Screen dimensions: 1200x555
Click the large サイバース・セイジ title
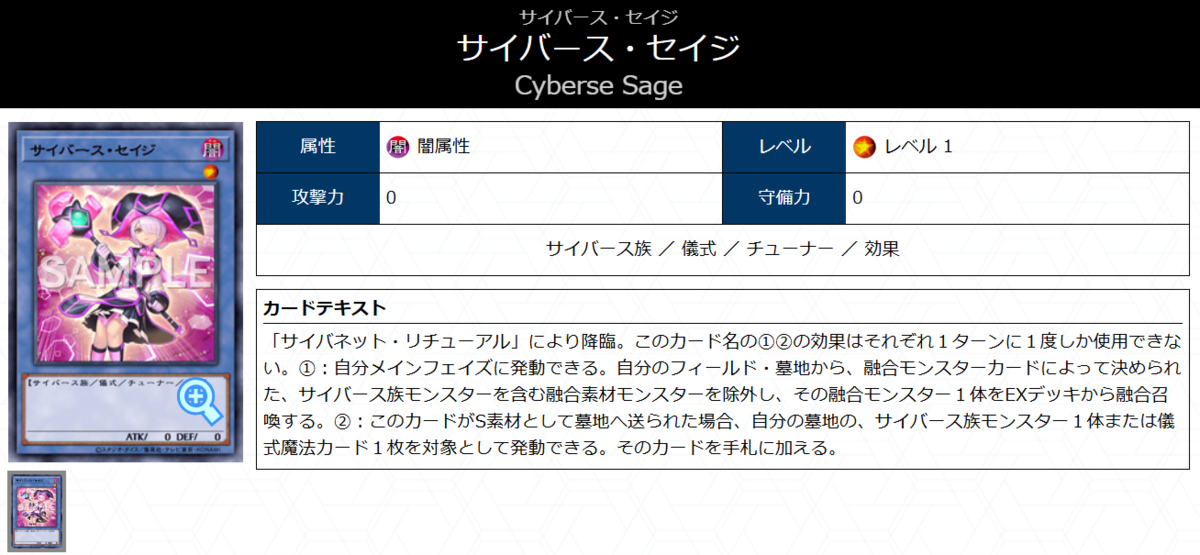(x=599, y=48)
